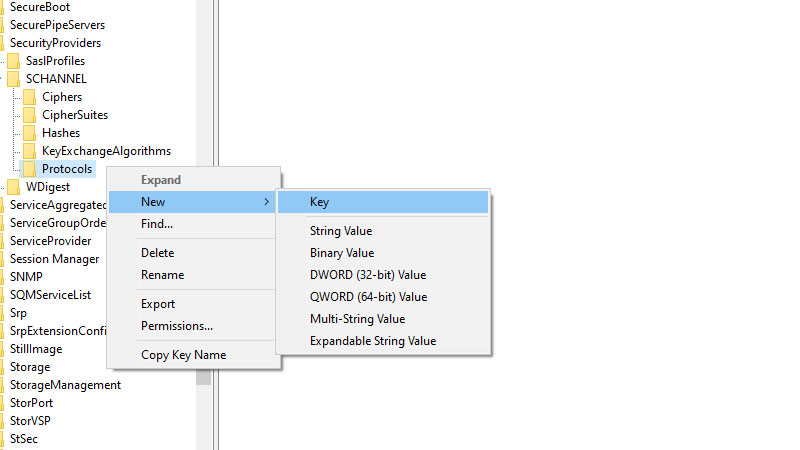This screenshot has height=450, width=800.
Task: Select the StorageManagement key
Action: (65, 385)
